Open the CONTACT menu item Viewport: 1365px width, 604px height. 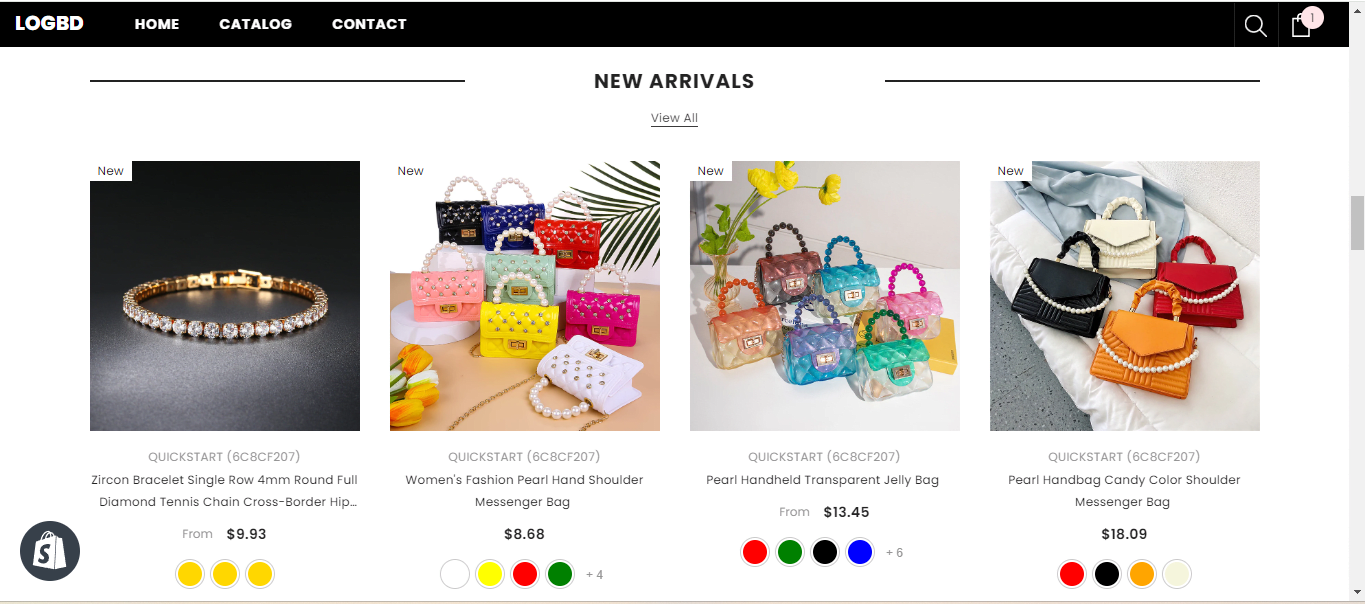(369, 24)
